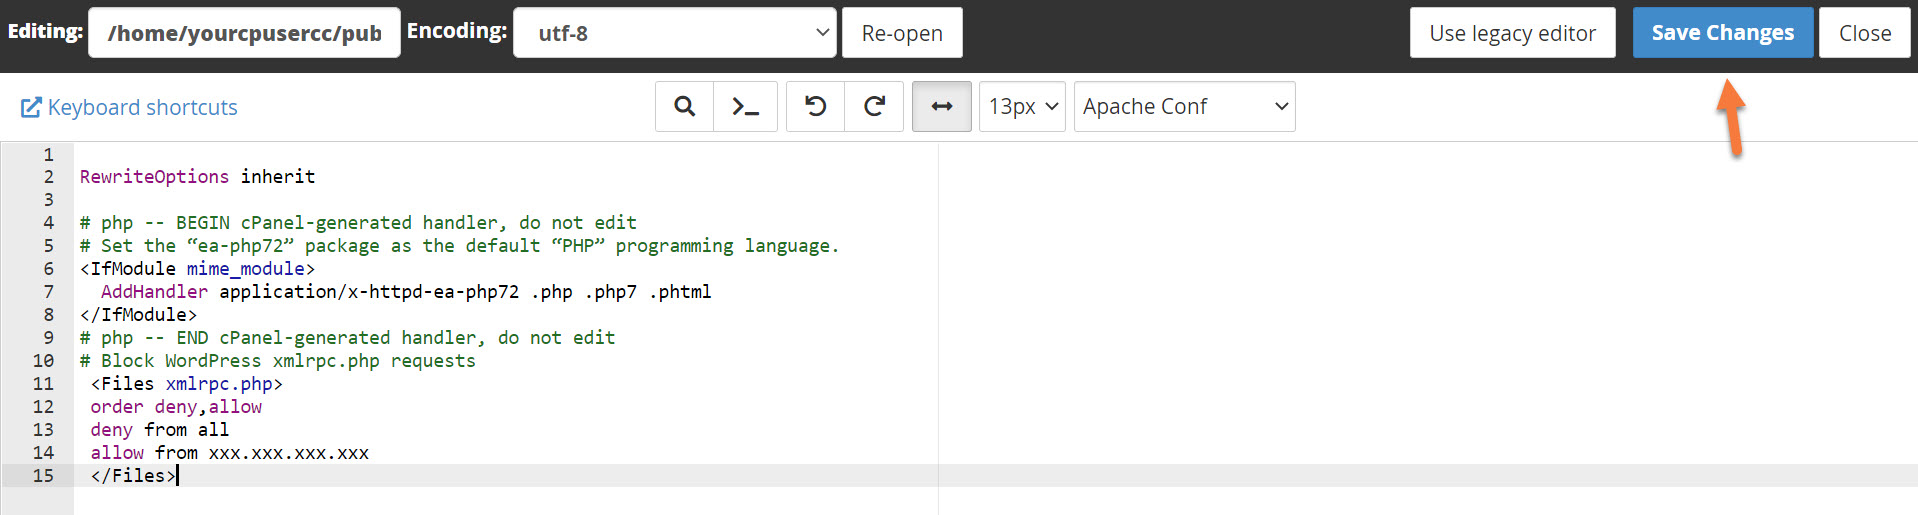Open the Keyboard shortcuts link
The image size is (1918, 515).
pos(143,107)
